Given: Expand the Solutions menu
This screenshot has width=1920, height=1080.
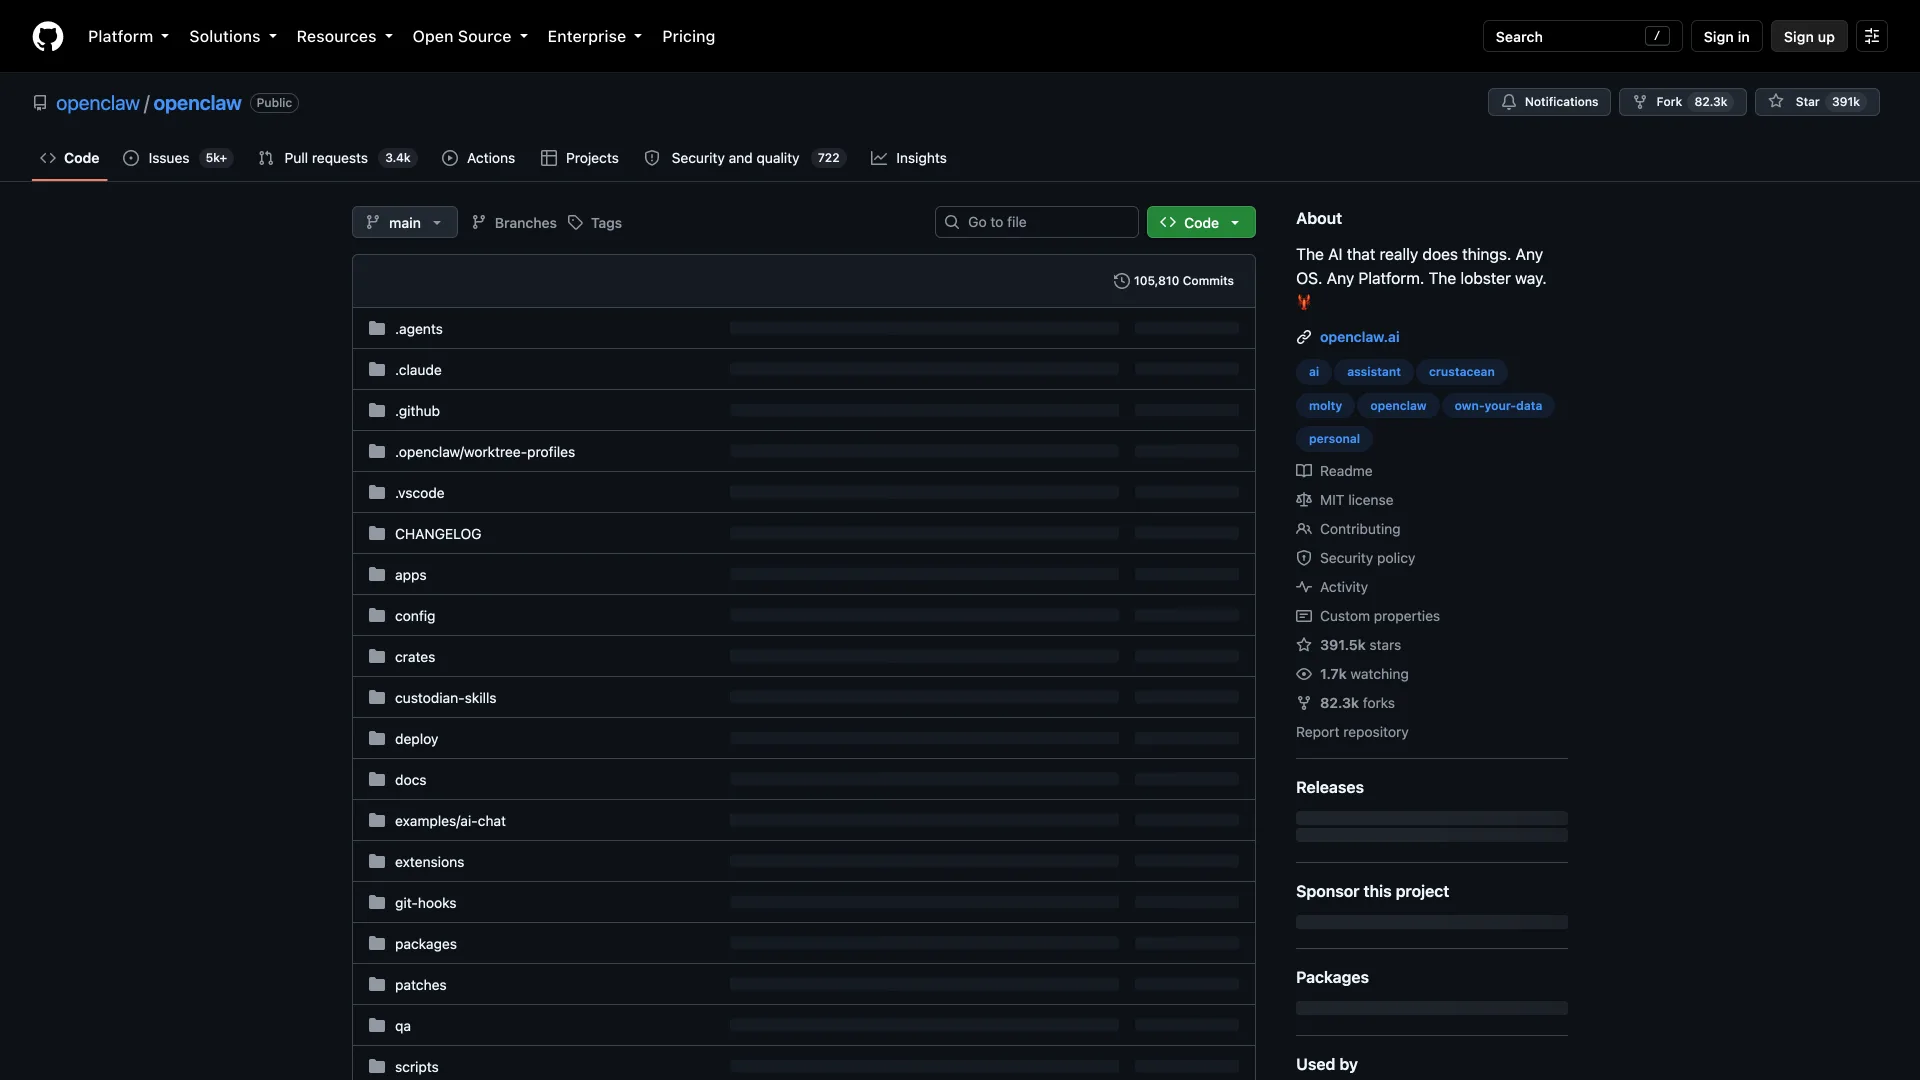Looking at the screenshot, I should 233,37.
